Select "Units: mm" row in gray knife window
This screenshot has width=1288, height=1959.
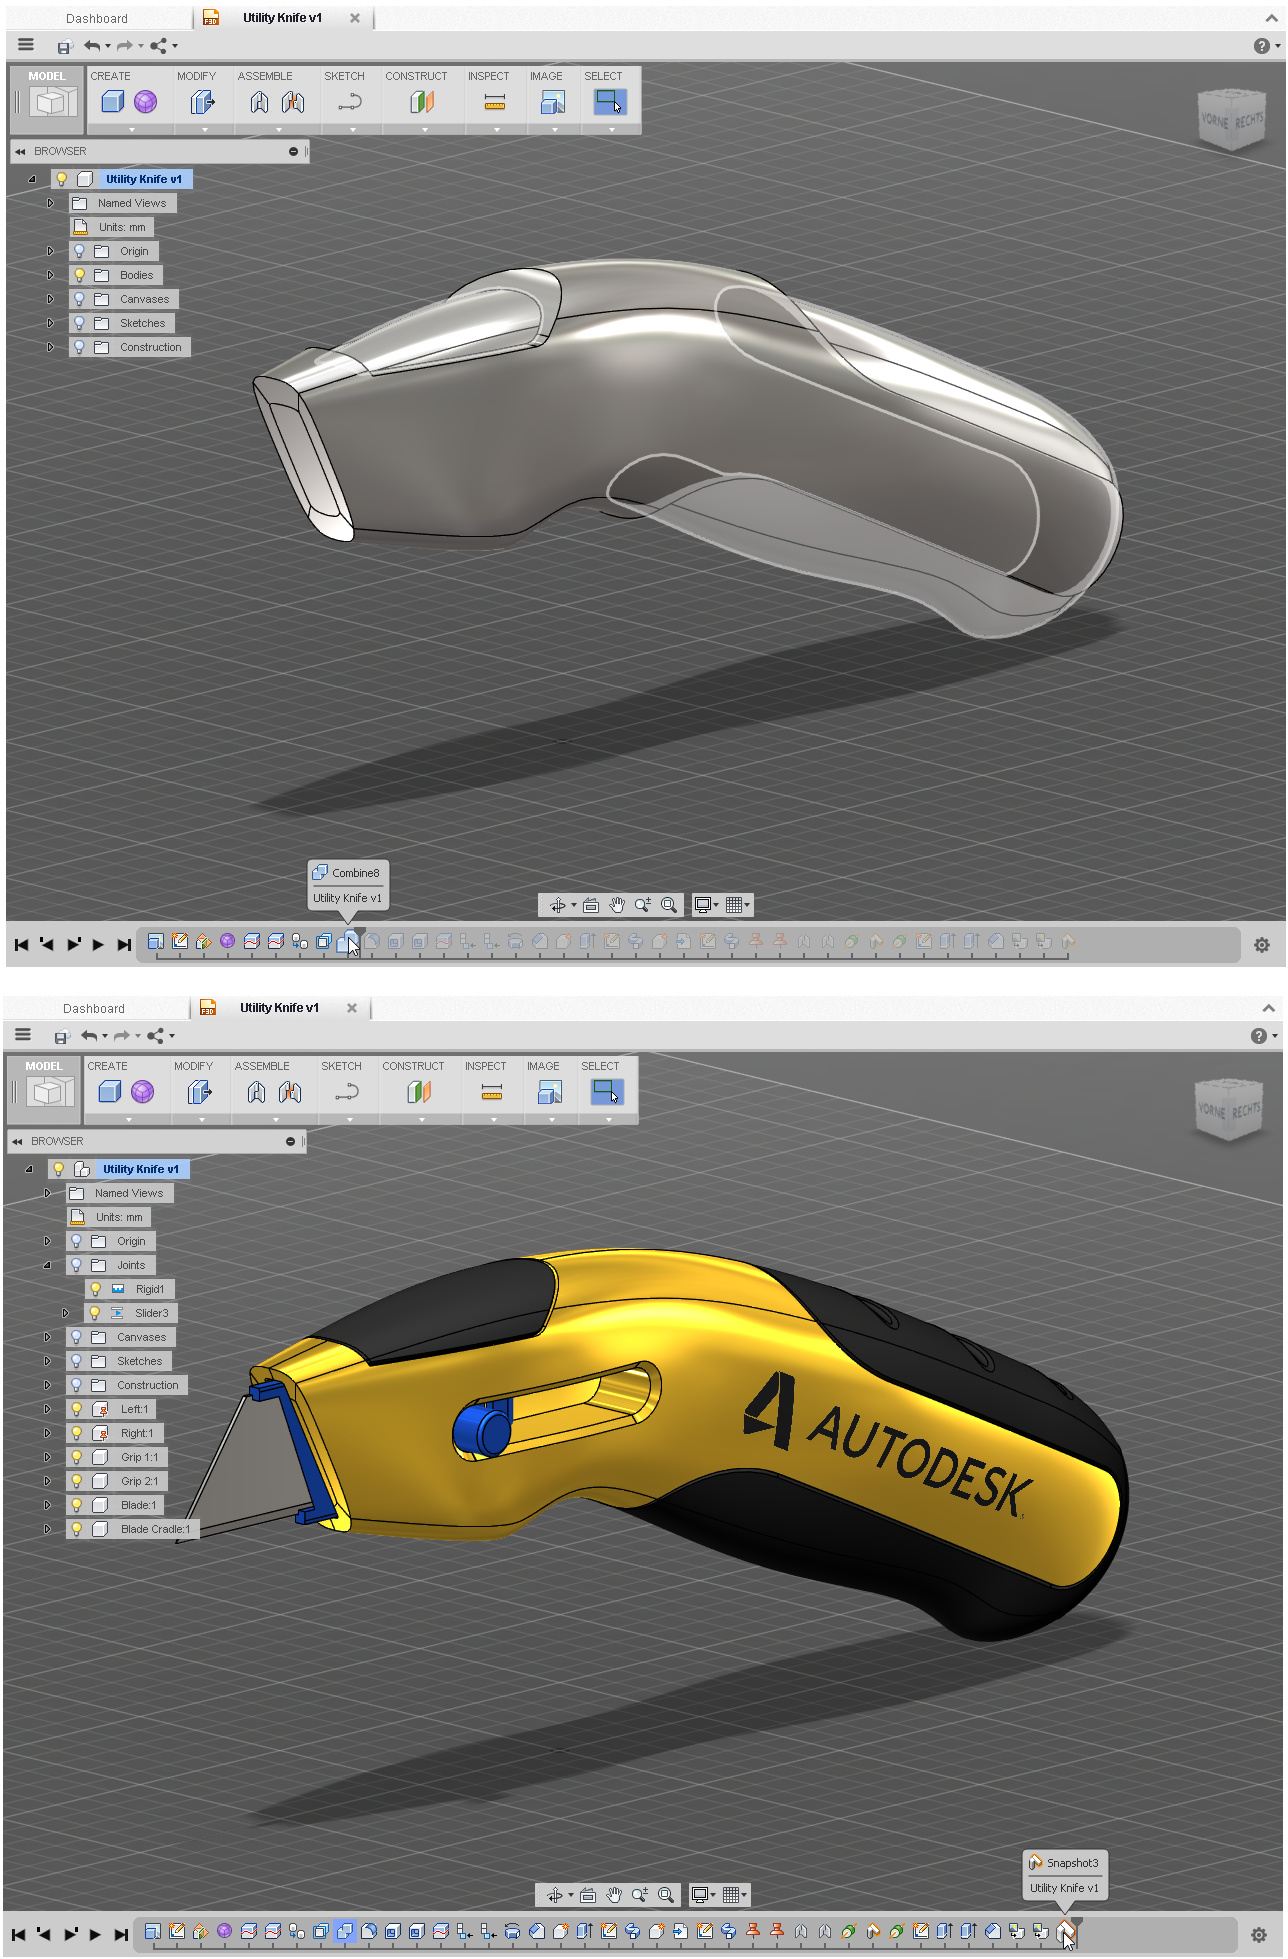[x=112, y=227]
